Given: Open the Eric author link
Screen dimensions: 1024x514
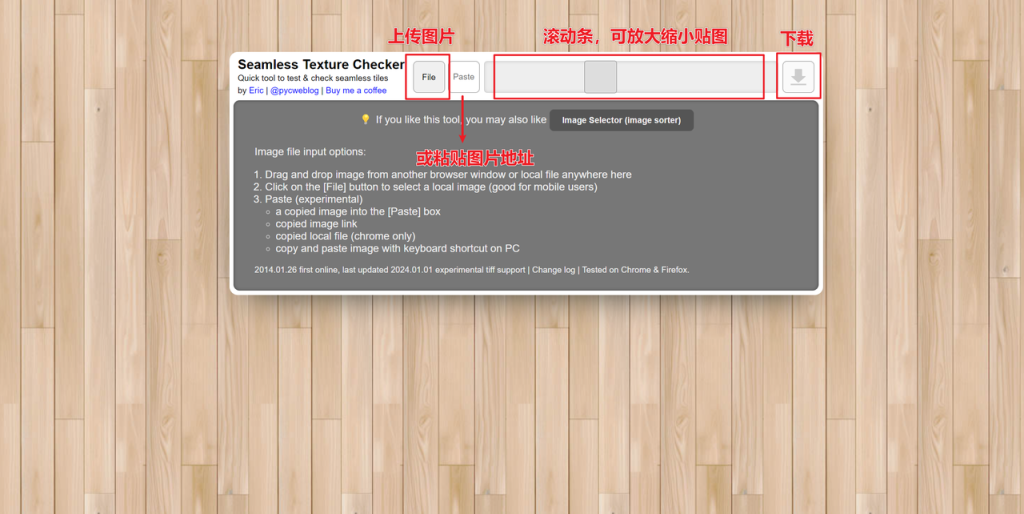Looking at the screenshot, I should 256,90.
